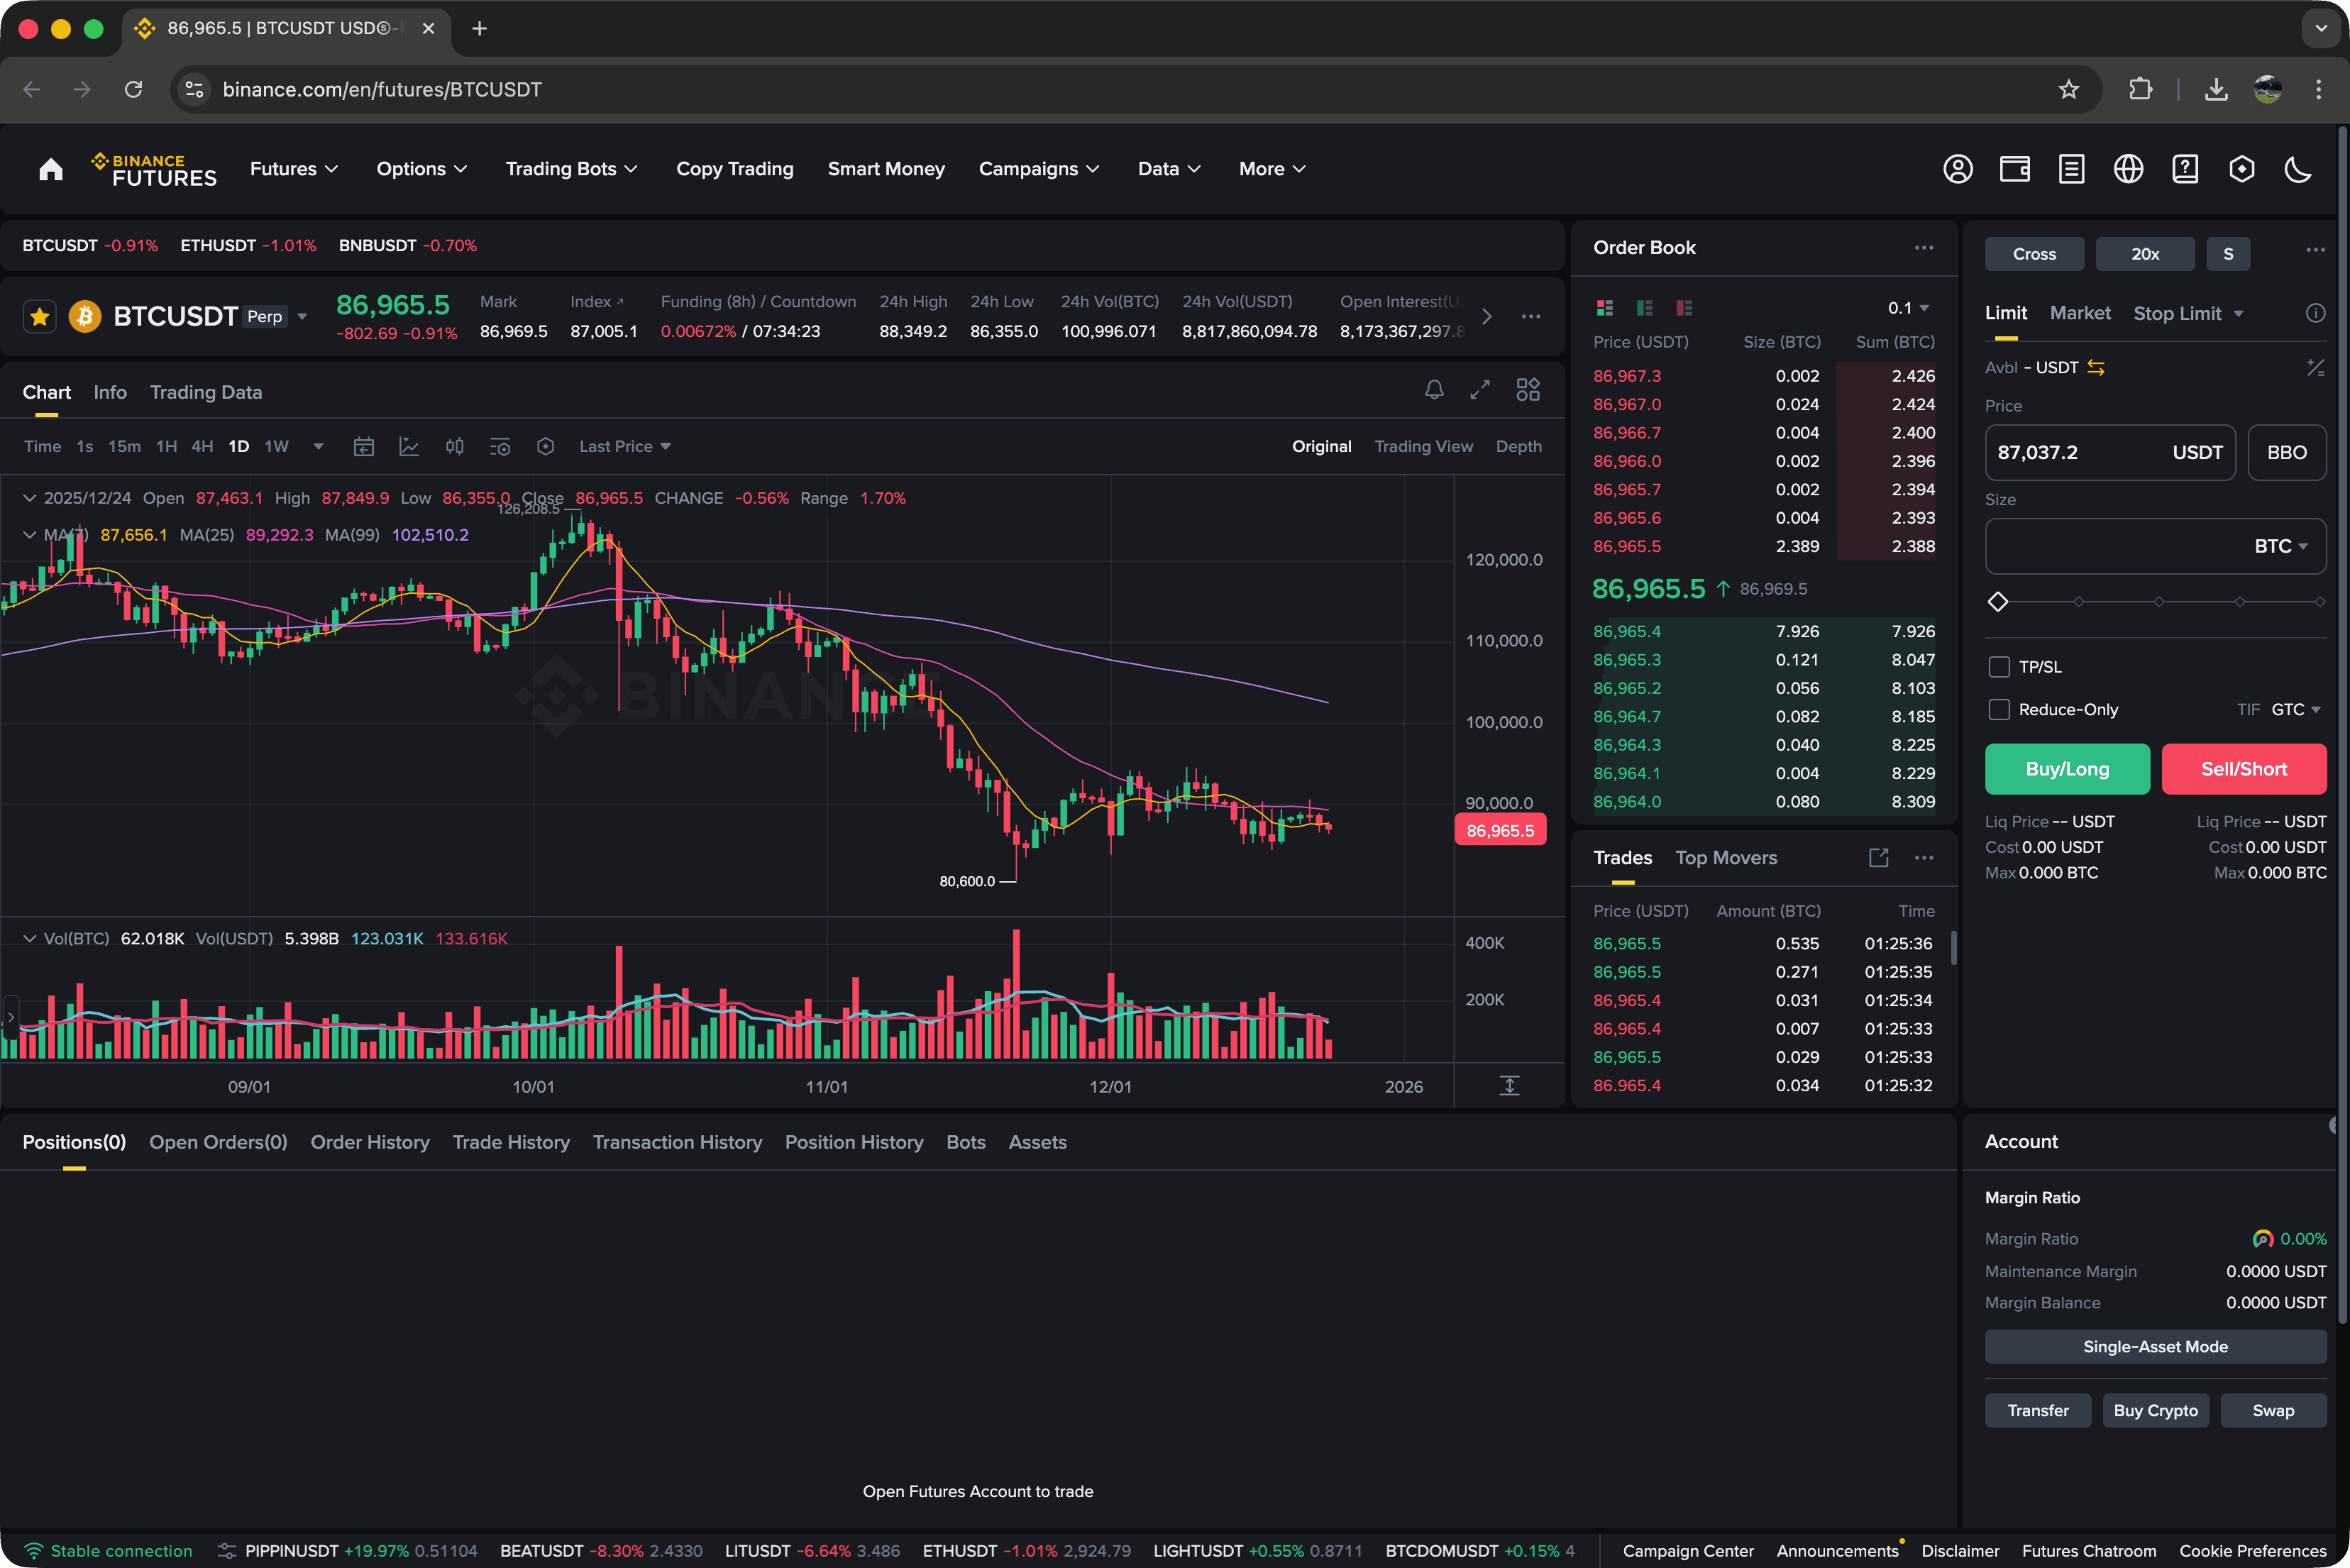The width and height of the screenshot is (2350, 1568).
Task: Open orders document icon in header
Action: click(x=2071, y=169)
